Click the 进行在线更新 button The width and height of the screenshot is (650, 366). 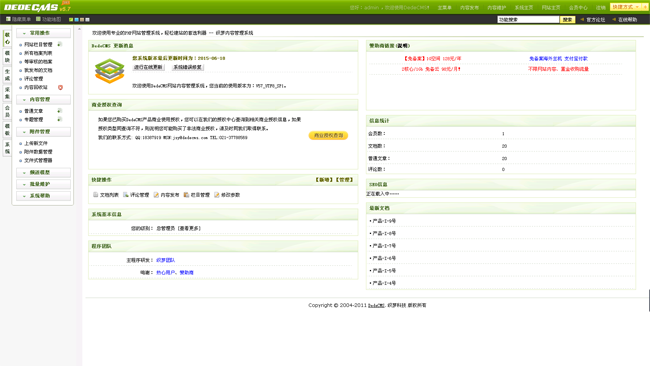click(148, 67)
